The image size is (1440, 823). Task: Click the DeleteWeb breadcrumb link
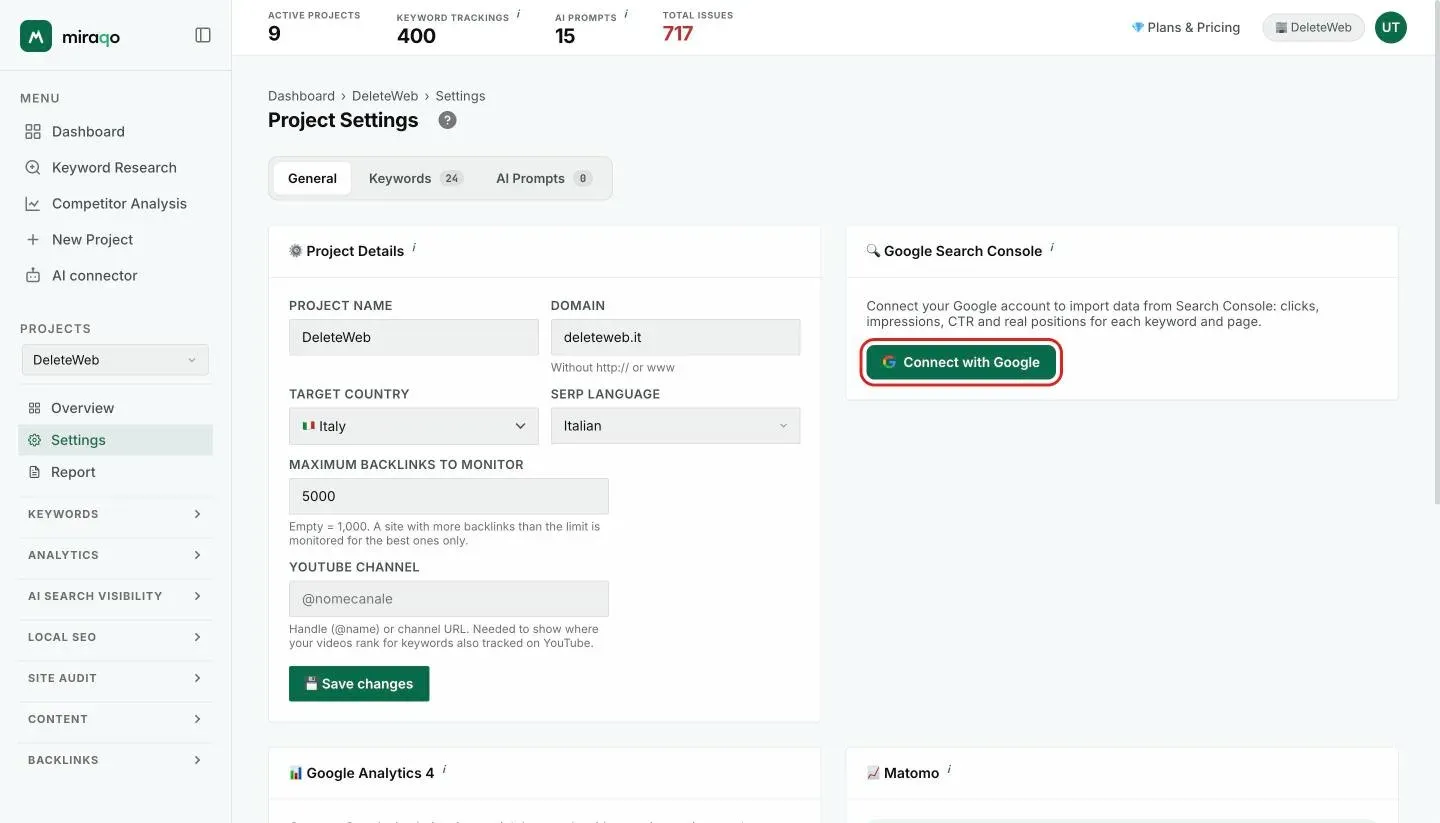pos(385,96)
